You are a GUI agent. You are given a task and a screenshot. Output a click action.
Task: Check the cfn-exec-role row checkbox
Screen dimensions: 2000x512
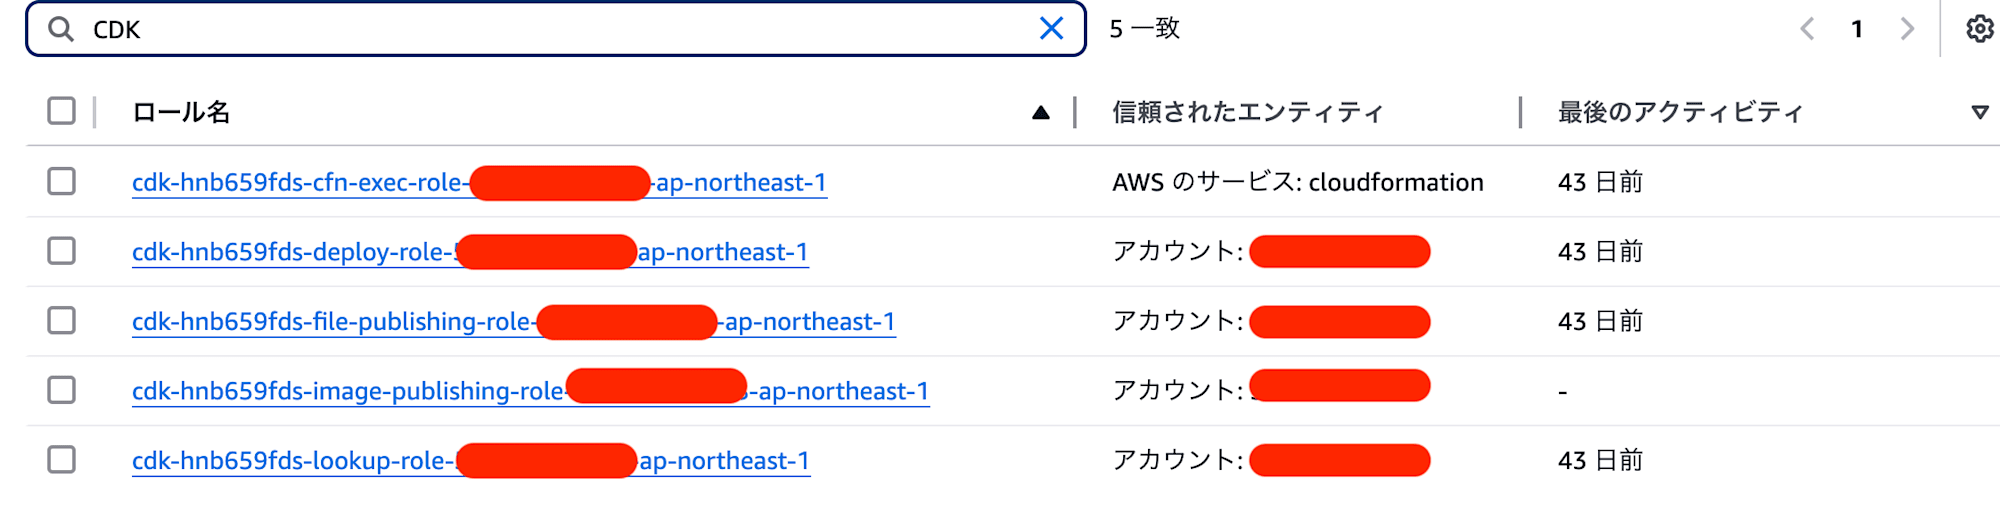pyautogui.click(x=62, y=181)
